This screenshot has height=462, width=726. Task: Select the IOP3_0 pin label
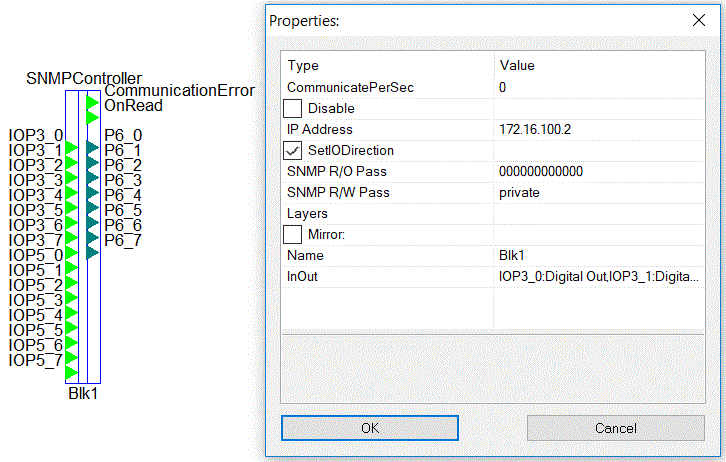[x=36, y=135]
